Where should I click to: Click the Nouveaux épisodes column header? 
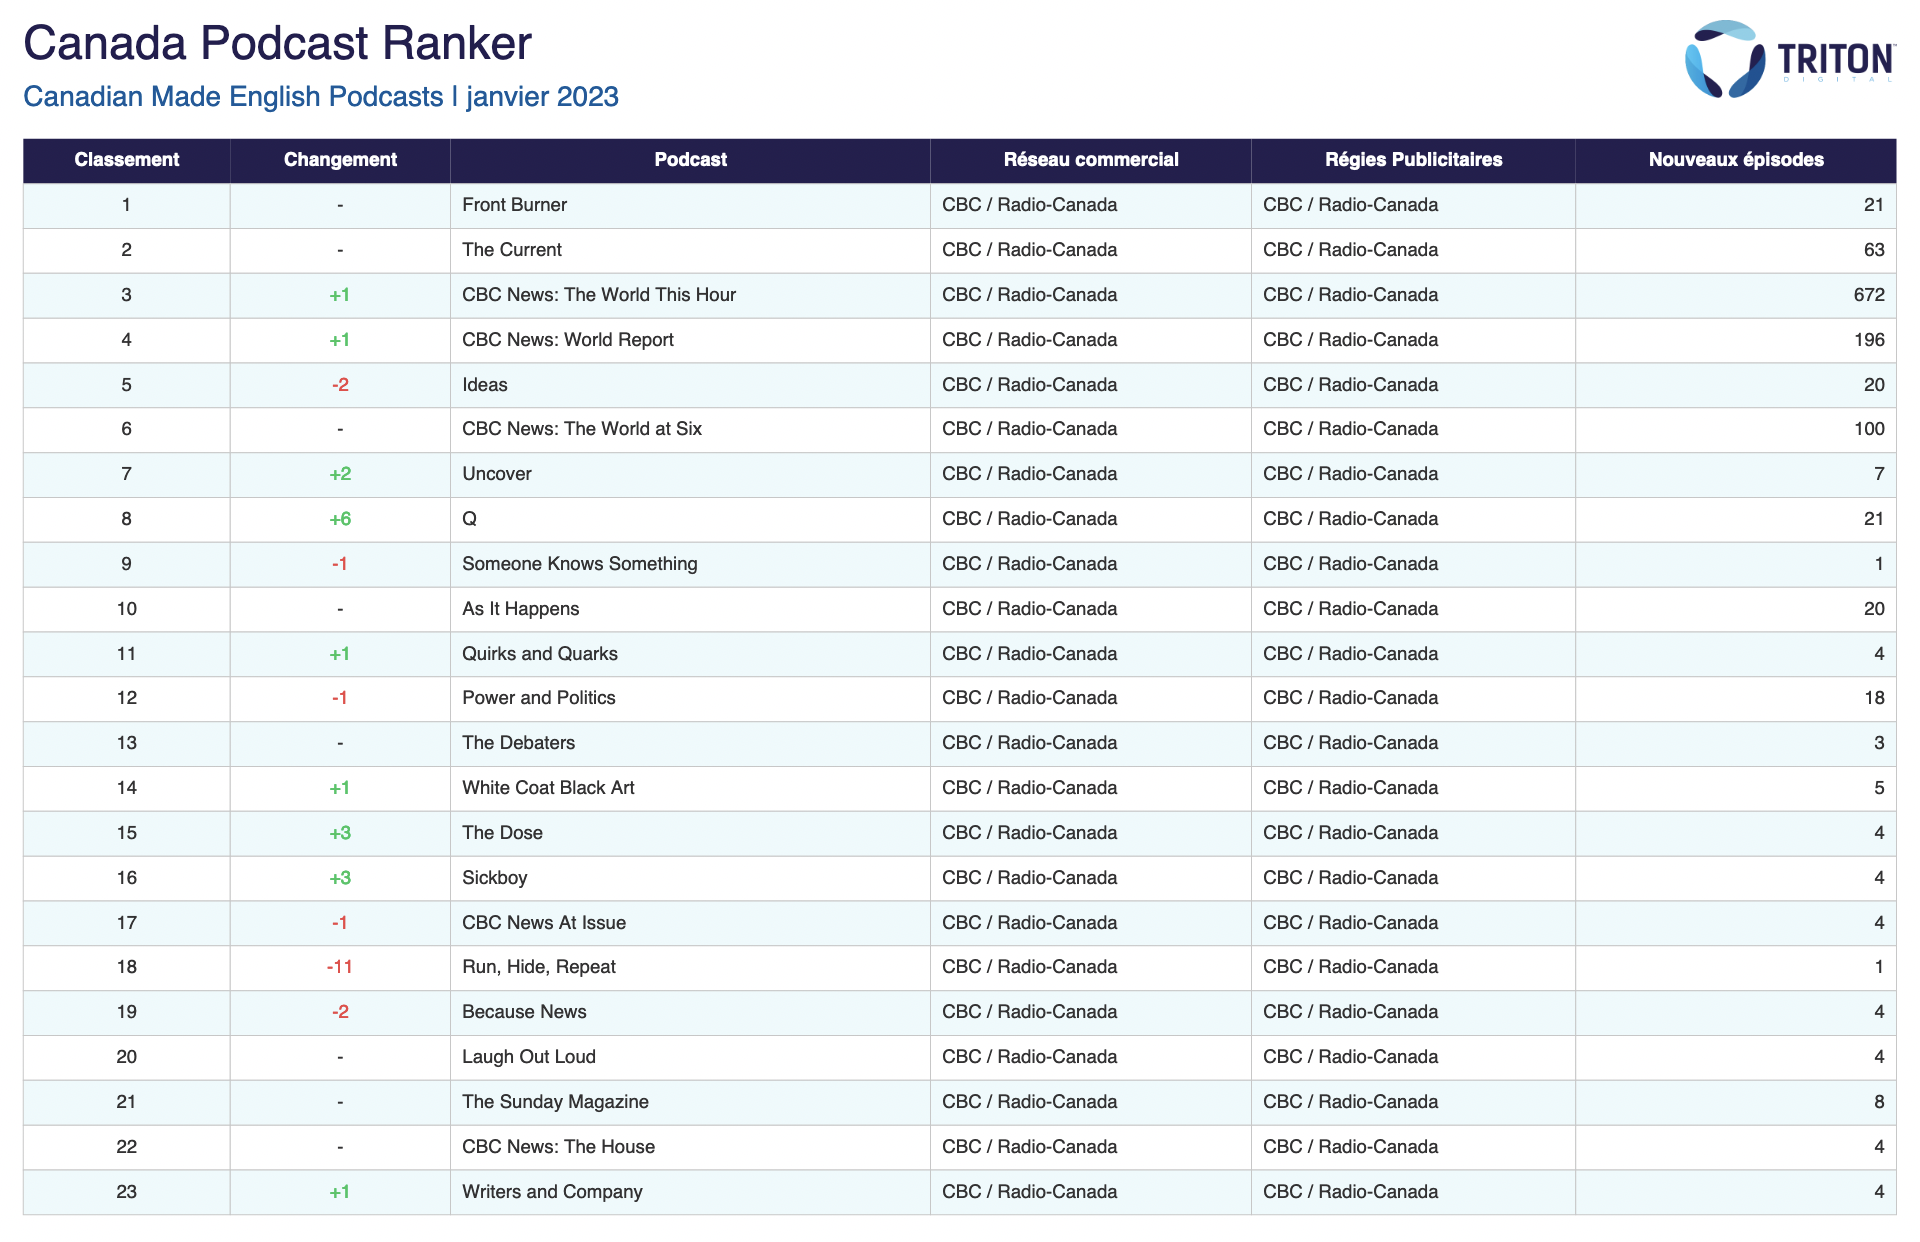[x=1735, y=160]
